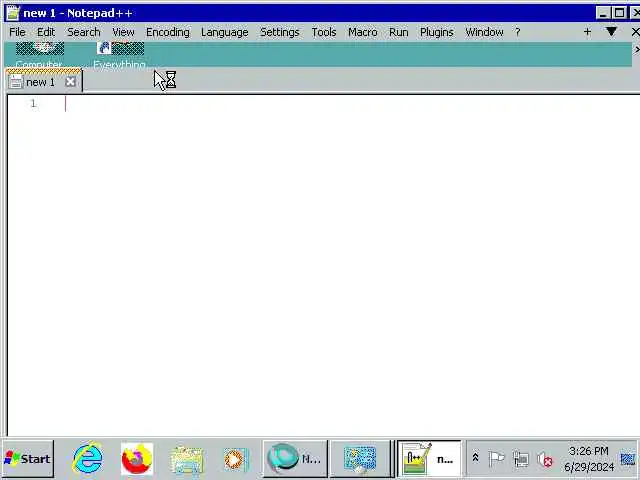Click the muted volume tray icon
The width and height of the screenshot is (640, 480).
(x=545, y=460)
